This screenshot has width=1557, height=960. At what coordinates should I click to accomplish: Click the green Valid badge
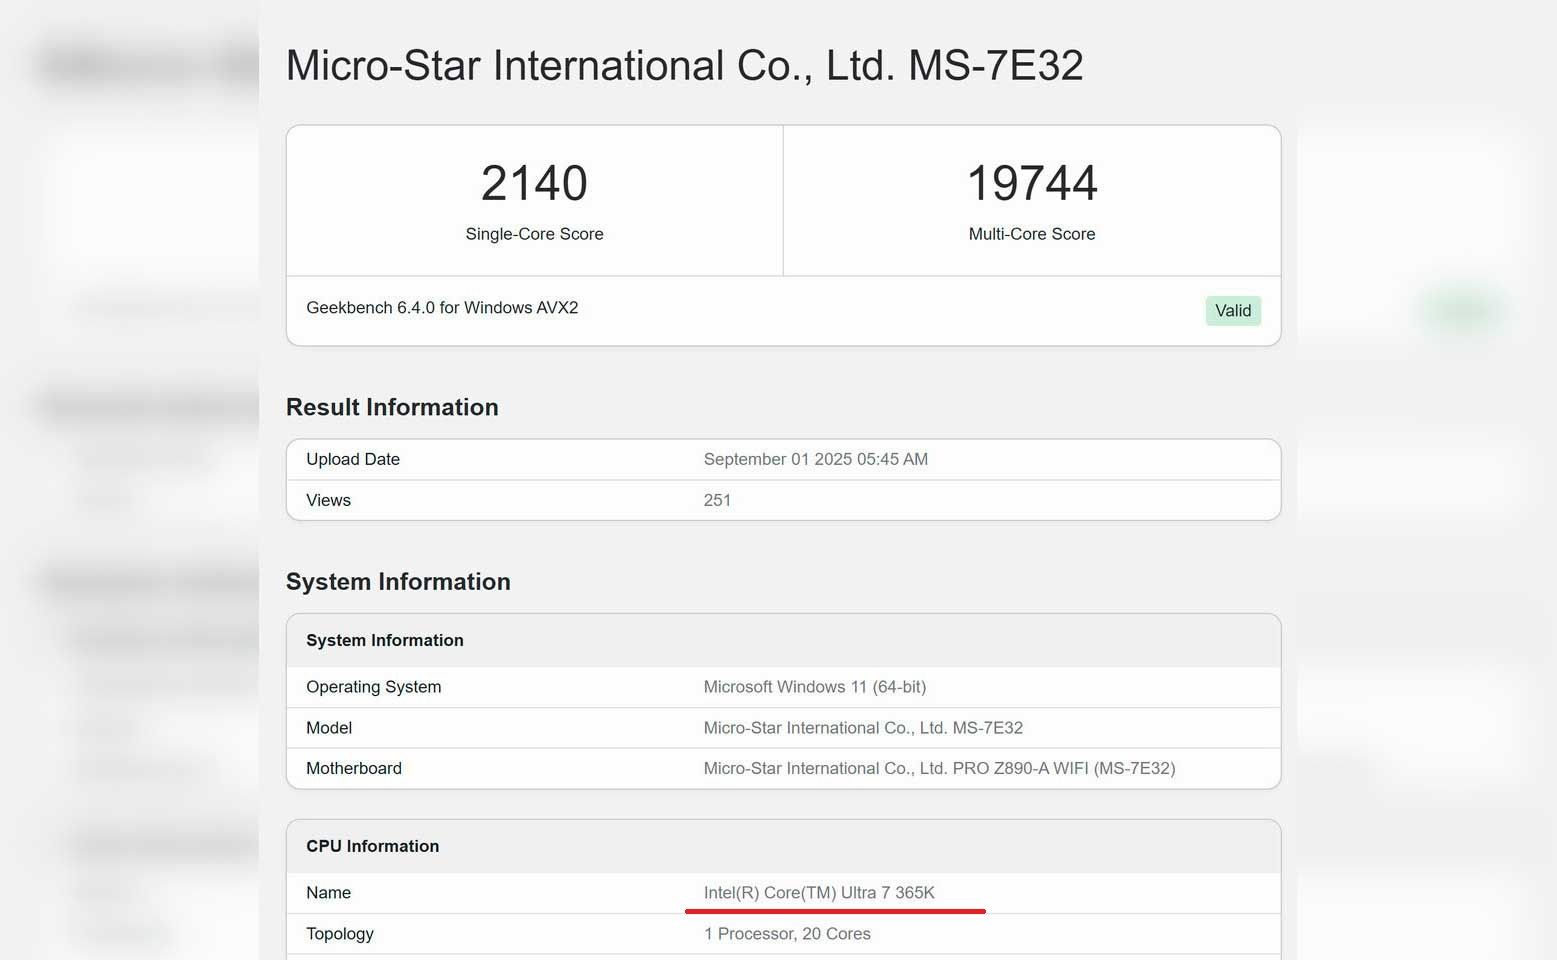pyautogui.click(x=1232, y=311)
